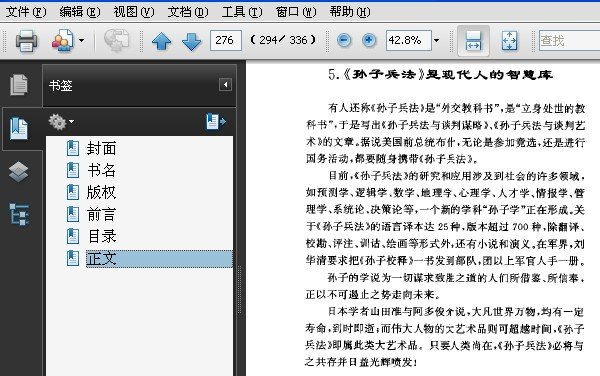Viewport: 600px width, 376px height.
Task: Open the 文档(D) menu
Action: pyautogui.click(x=188, y=12)
